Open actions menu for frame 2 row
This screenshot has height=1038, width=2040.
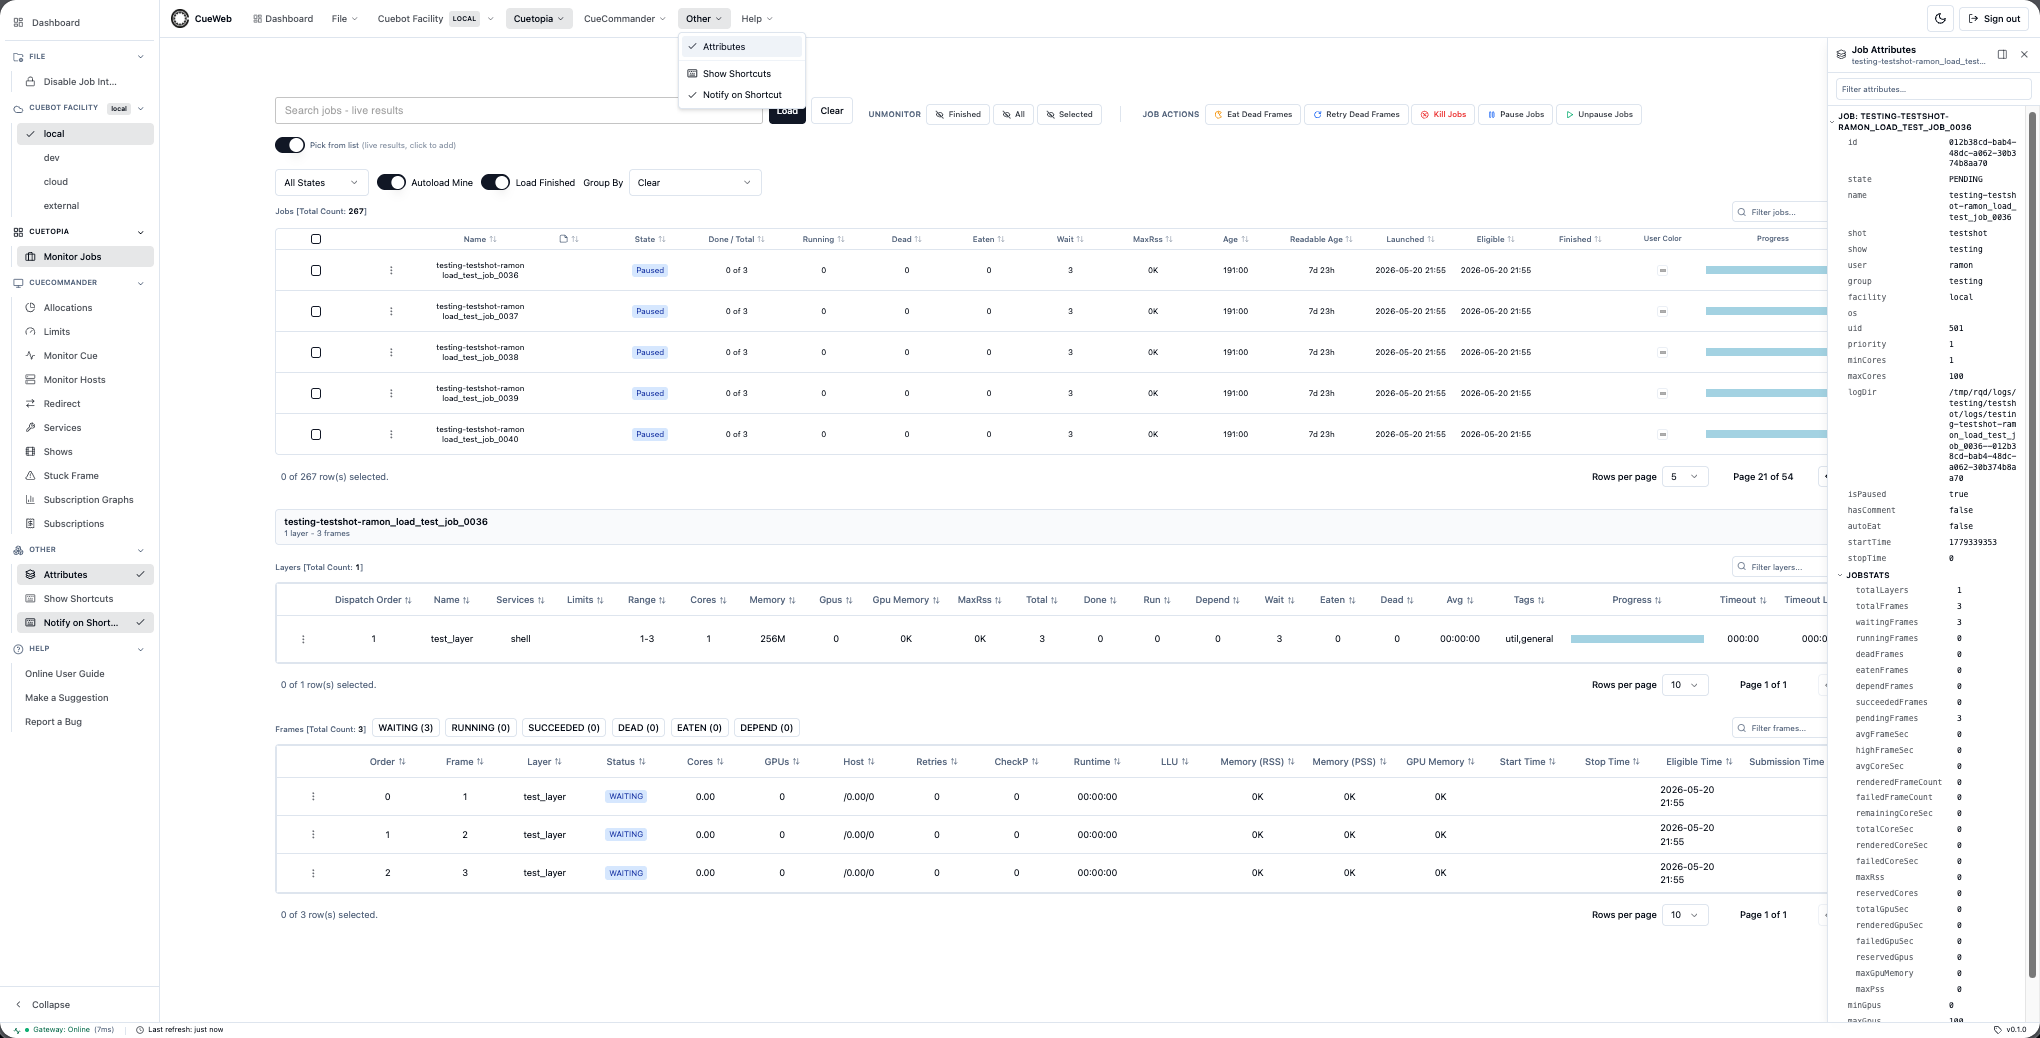(313, 835)
